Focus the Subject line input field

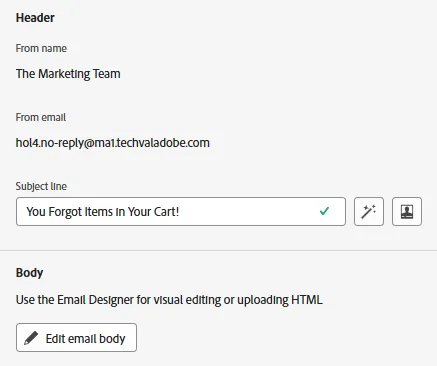[x=181, y=211]
